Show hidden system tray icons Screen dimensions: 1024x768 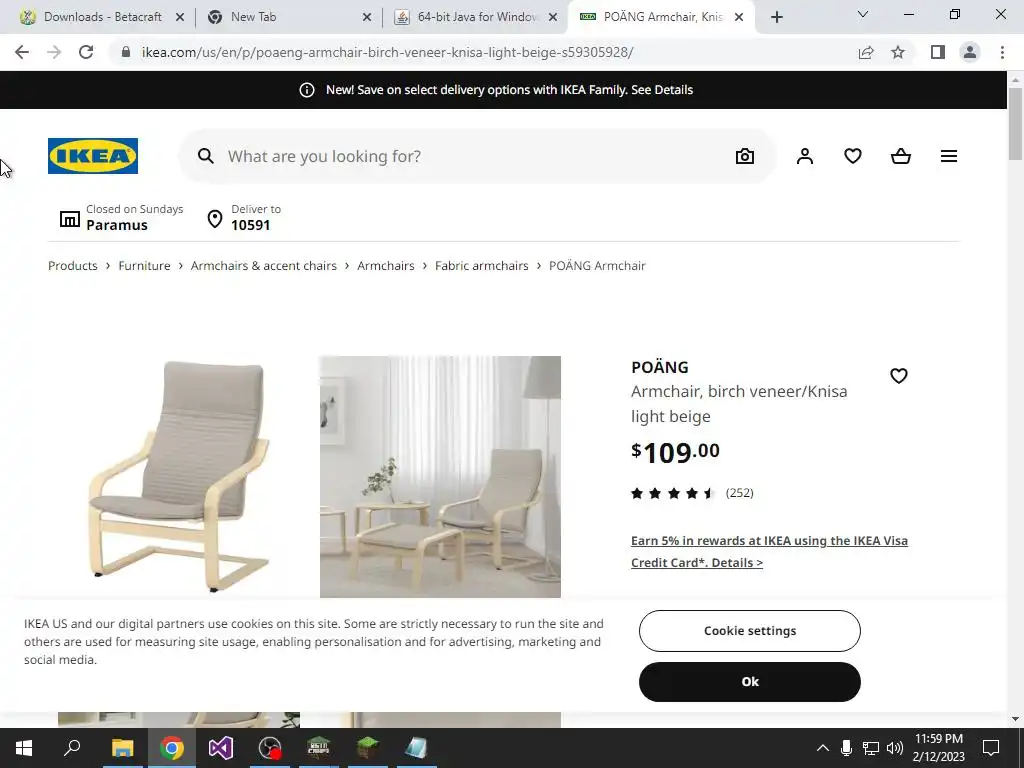823,748
